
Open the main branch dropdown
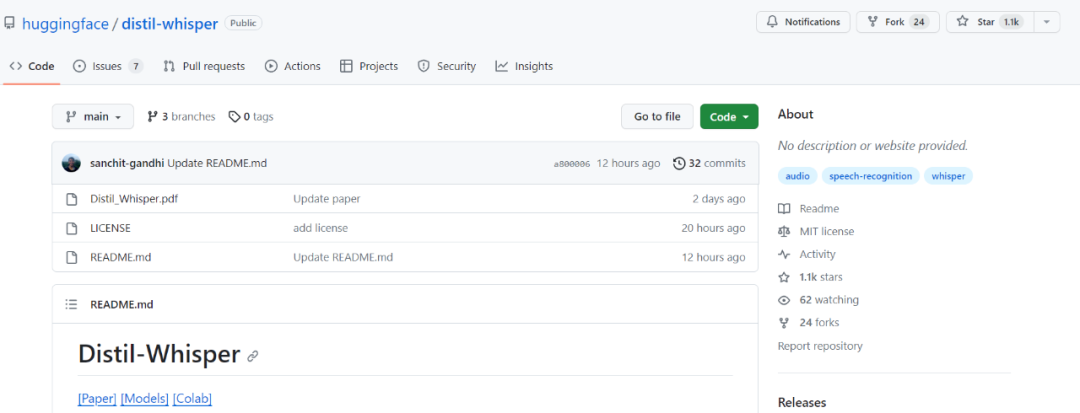93,117
